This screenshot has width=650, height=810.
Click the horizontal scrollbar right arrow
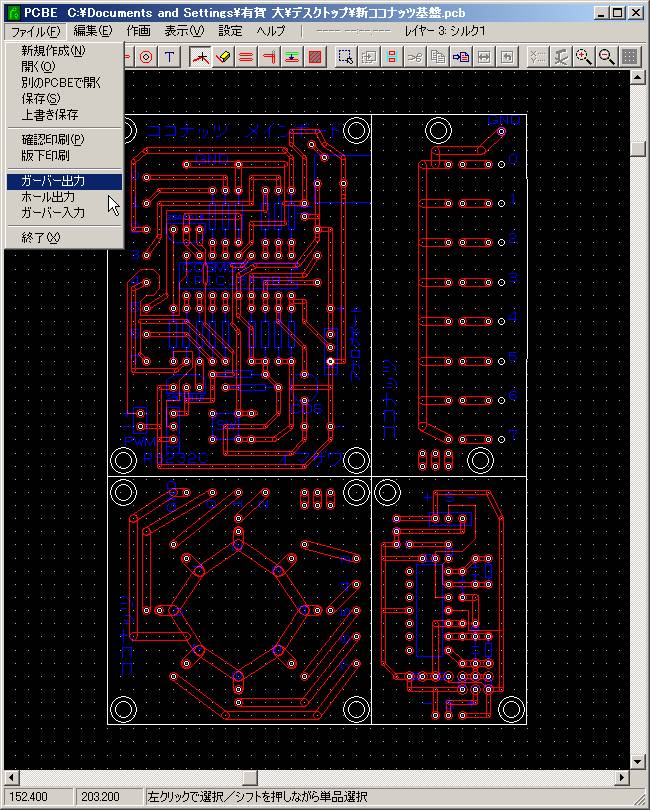tap(623, 777)
